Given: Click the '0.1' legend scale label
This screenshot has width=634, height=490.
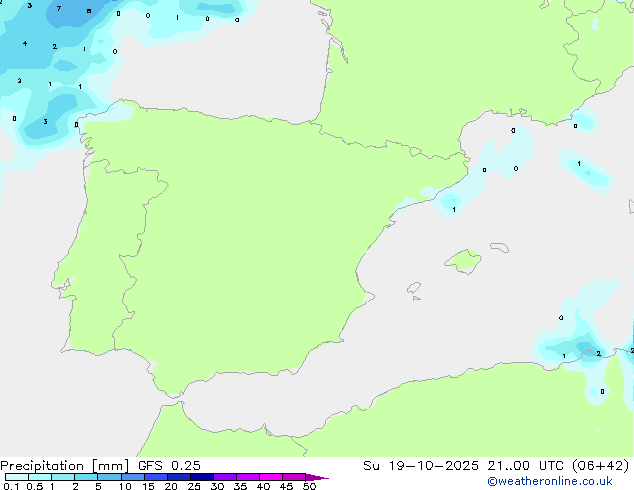Looking at the screenshot, I should tap(11, 486).
